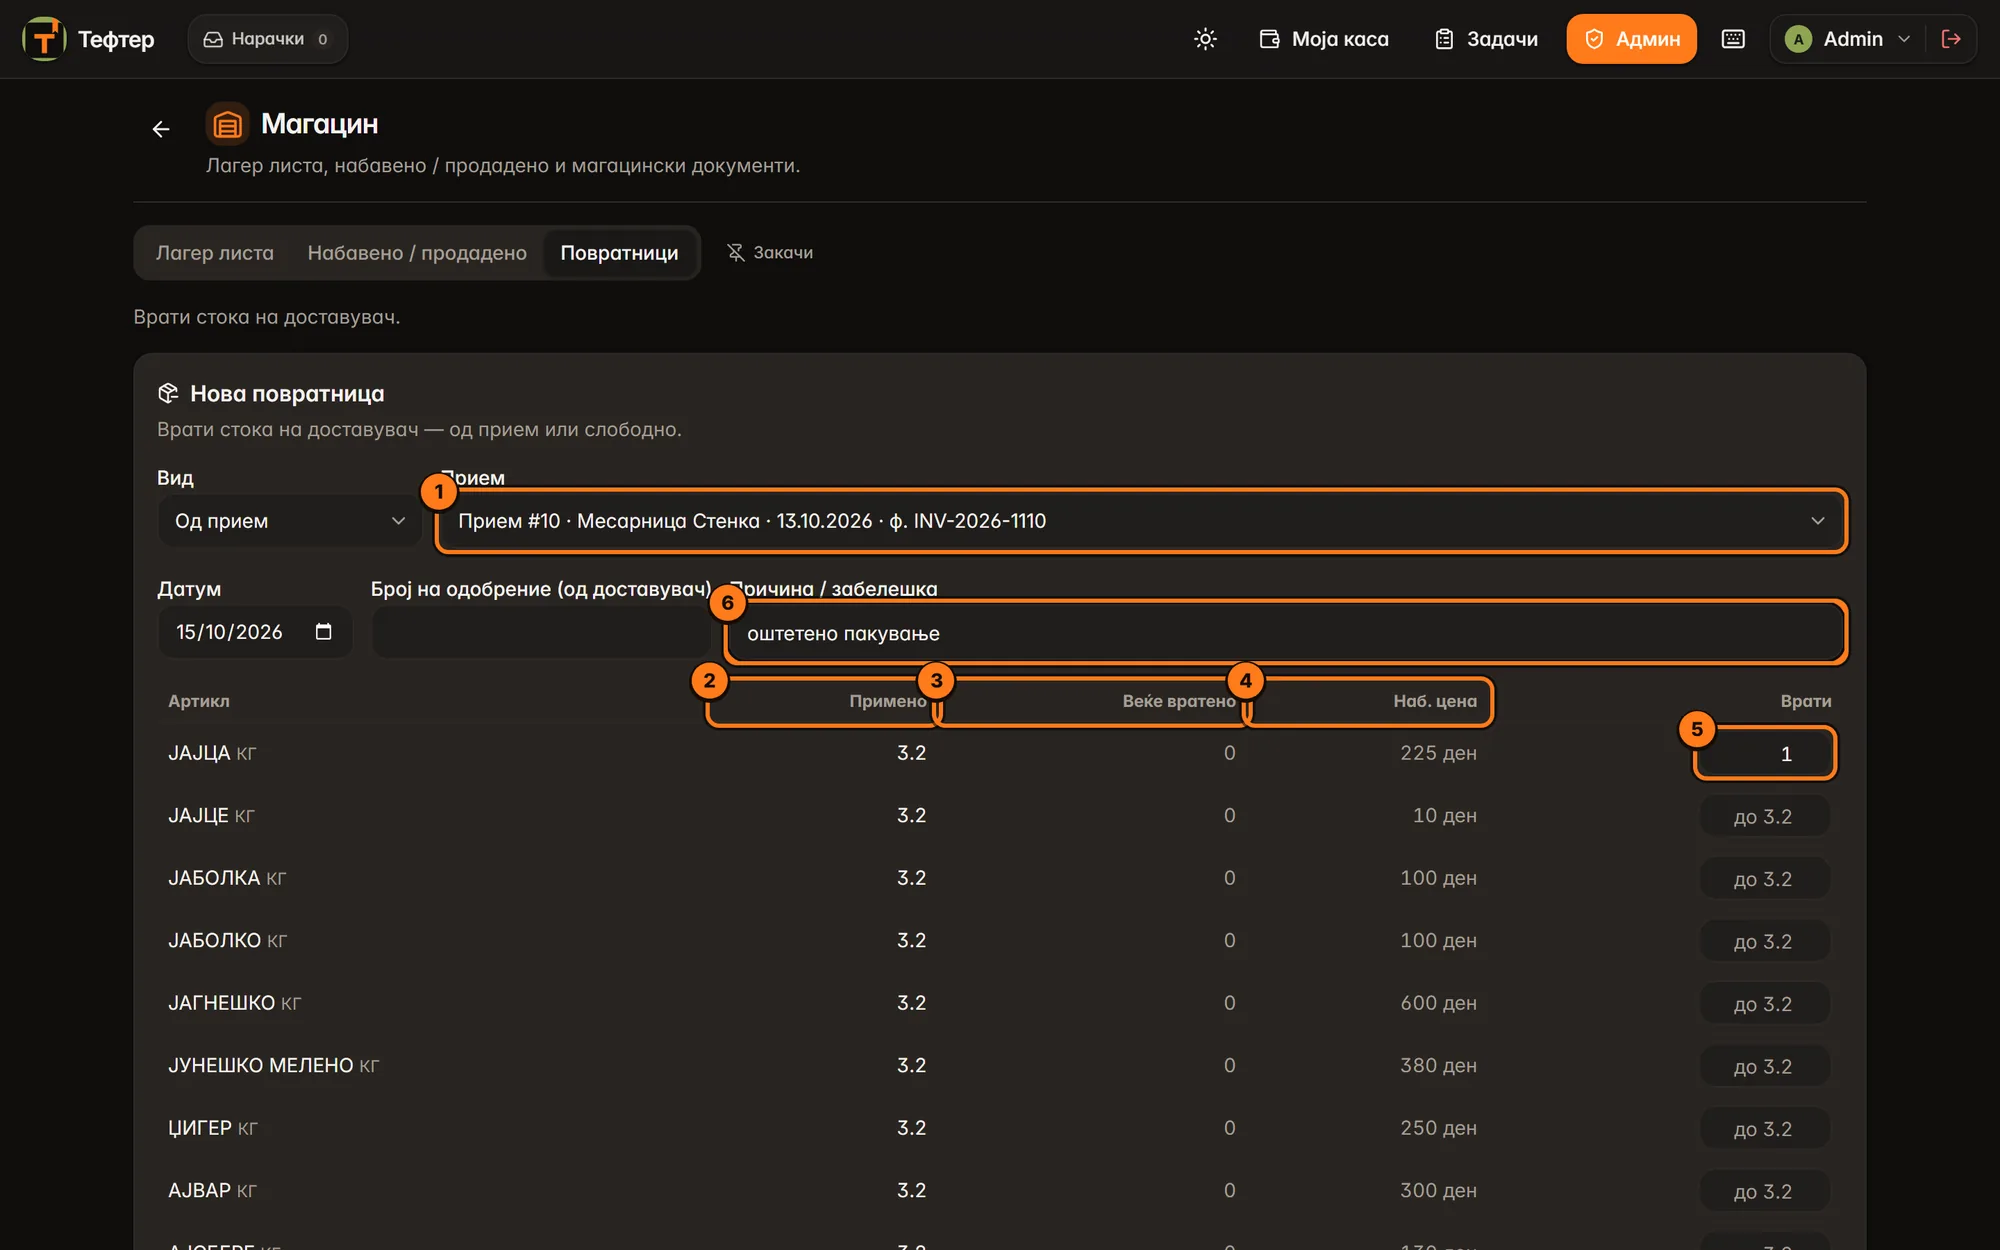Click the 225 ден price cell
Viewport: 2000px width, 1250px height.
[x=1438, y=752]
